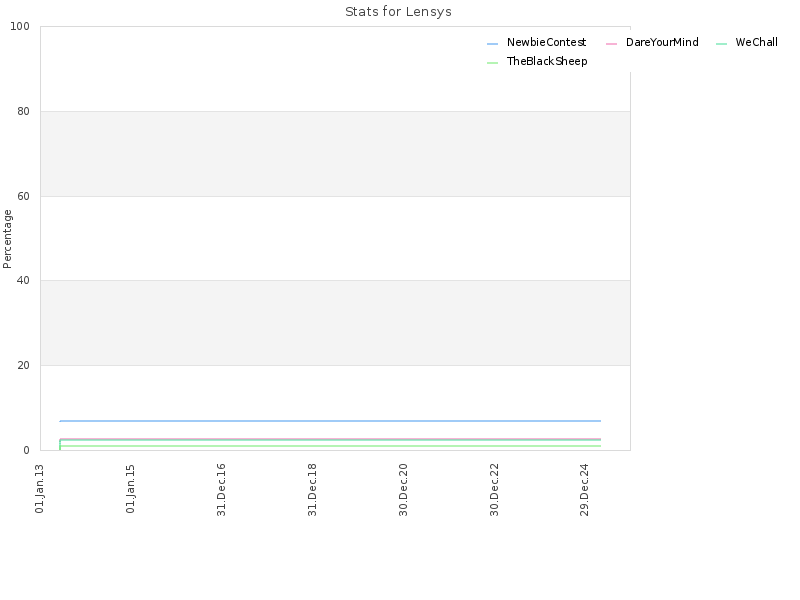Viewport: 800px width, 600px height.
Task: Click the chart title Stats for Lensys
Action: click(x=398, y=12)
